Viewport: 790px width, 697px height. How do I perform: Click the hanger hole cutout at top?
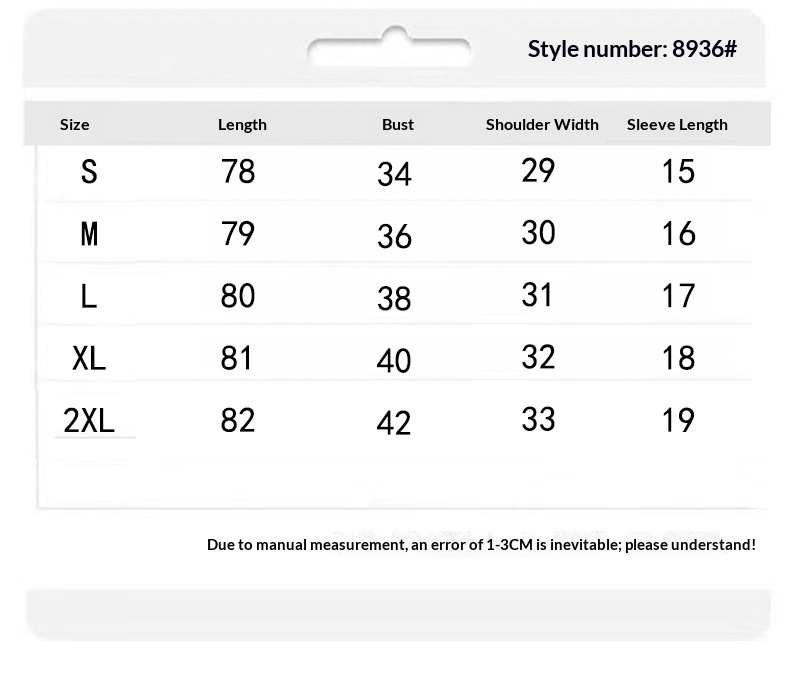pos(389,50)
